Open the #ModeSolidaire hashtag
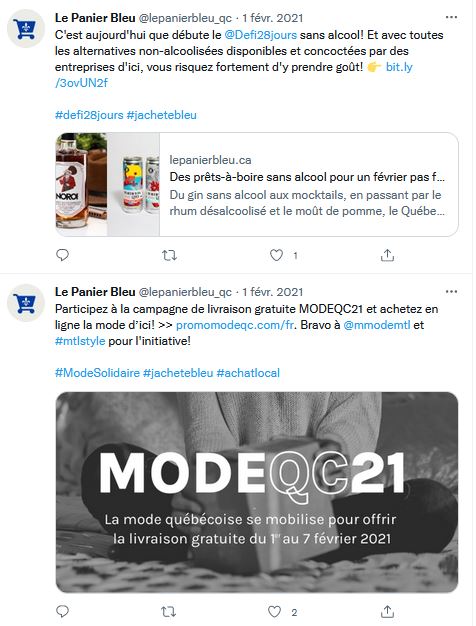 pyautogui.click(x=97, y=373)
